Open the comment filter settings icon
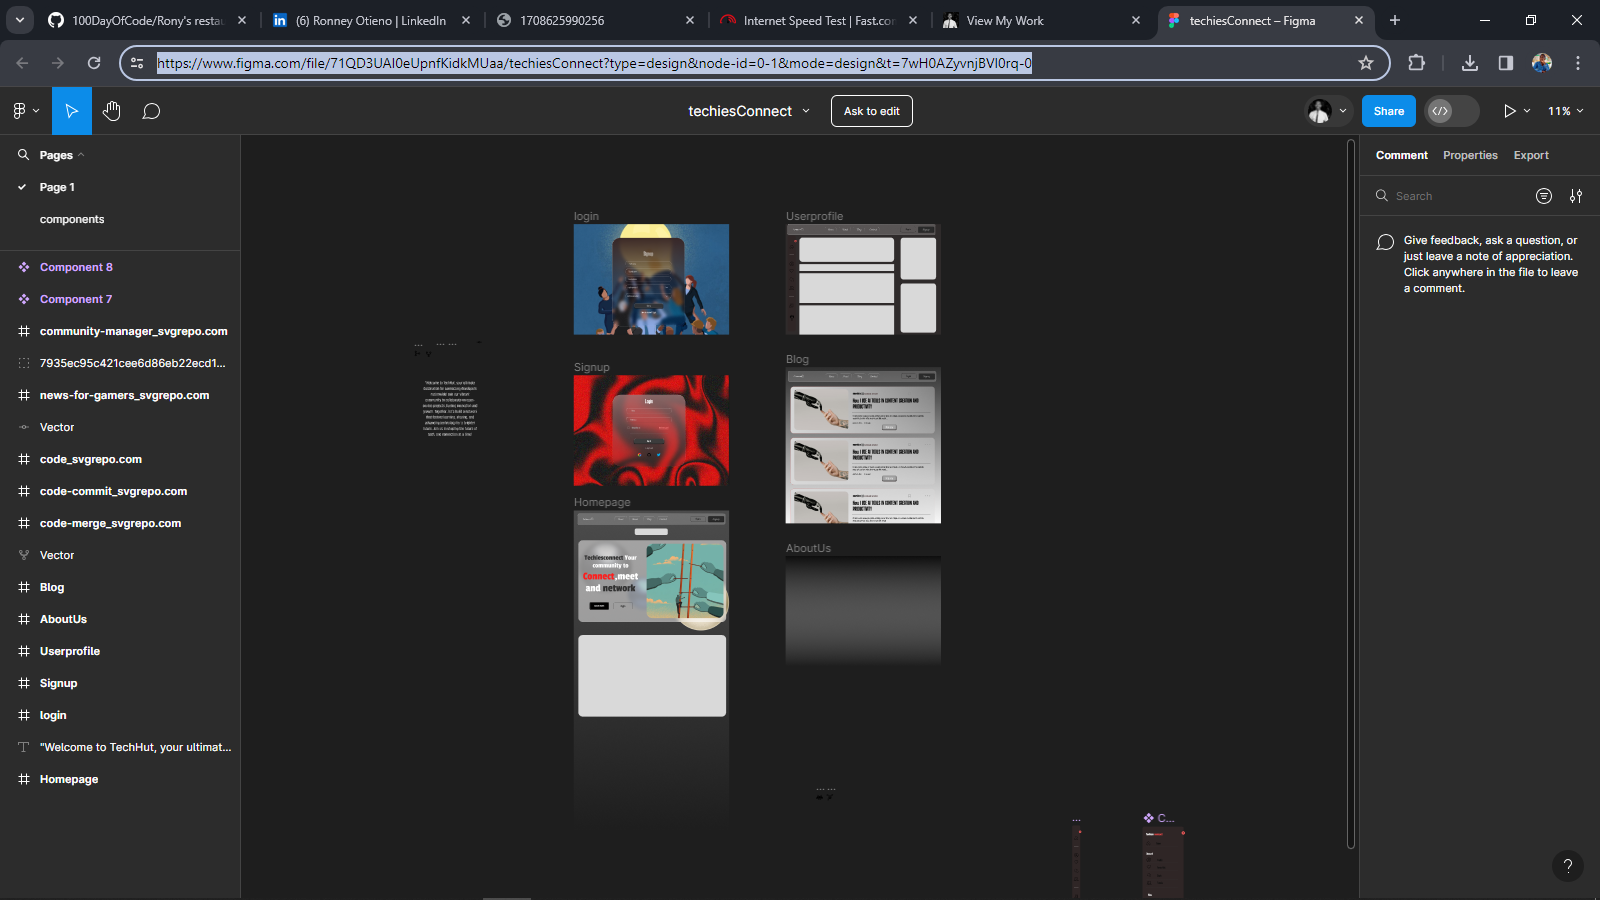Image resolution: width=1600 pixels, height=900 pixels. pos(1576,196)
